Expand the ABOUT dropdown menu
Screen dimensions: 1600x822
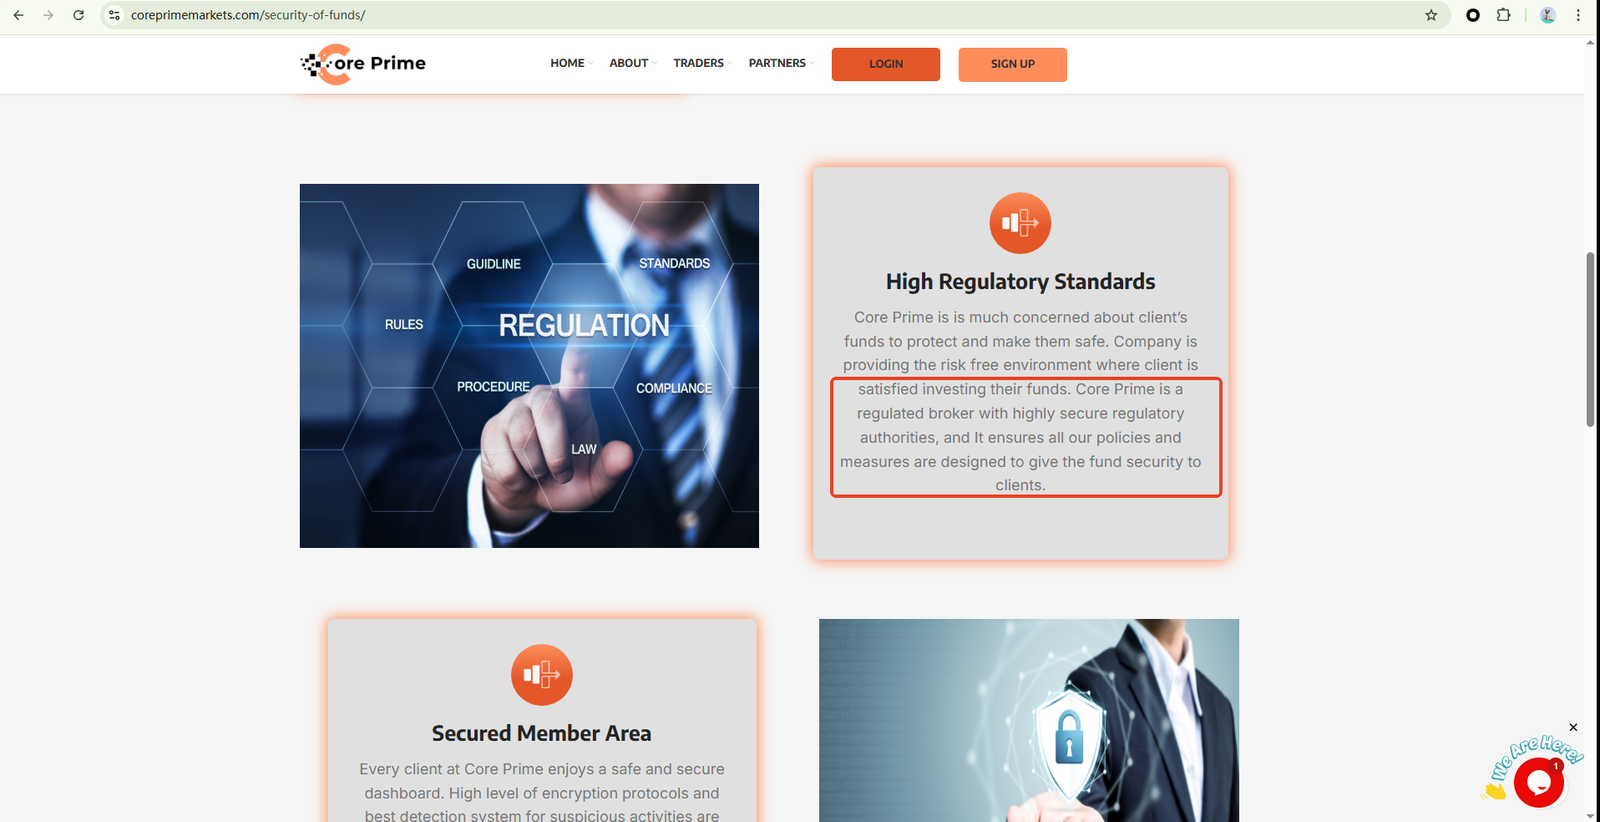tap(632, 63)
